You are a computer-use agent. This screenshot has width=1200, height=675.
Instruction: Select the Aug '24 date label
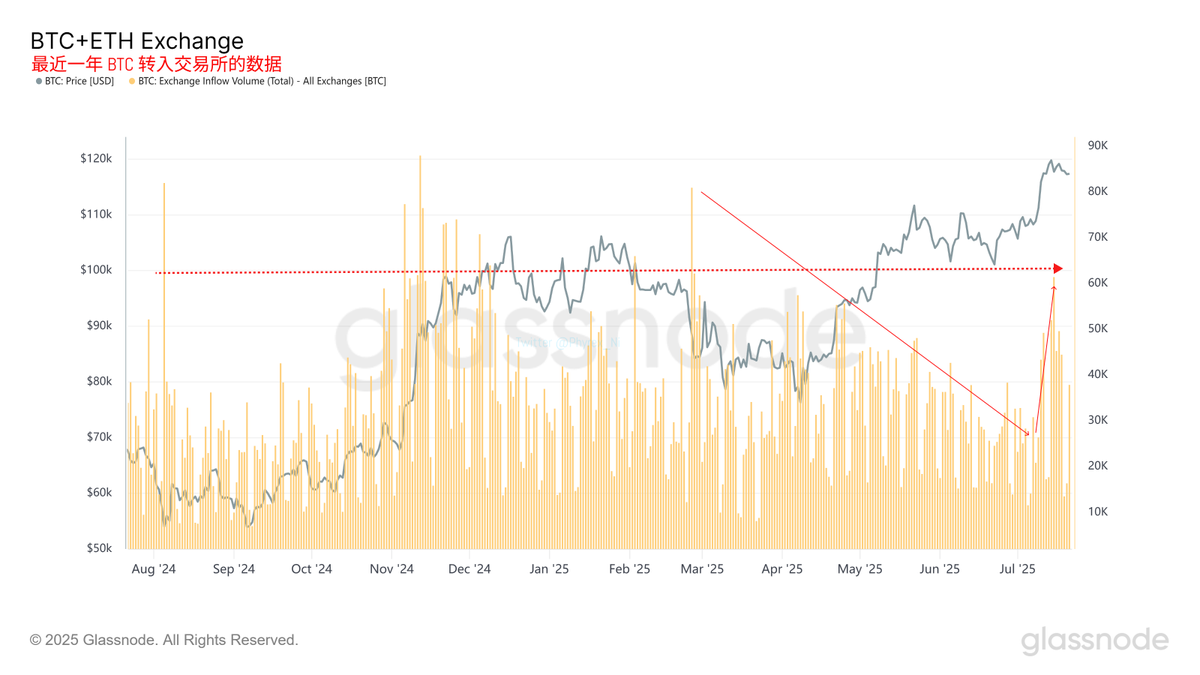click(x=154, y=569)
